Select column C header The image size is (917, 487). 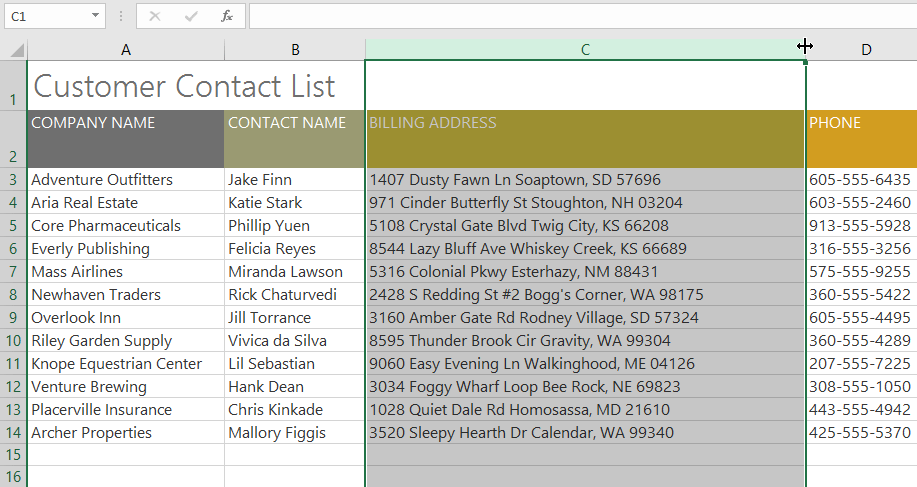point(585,50)
